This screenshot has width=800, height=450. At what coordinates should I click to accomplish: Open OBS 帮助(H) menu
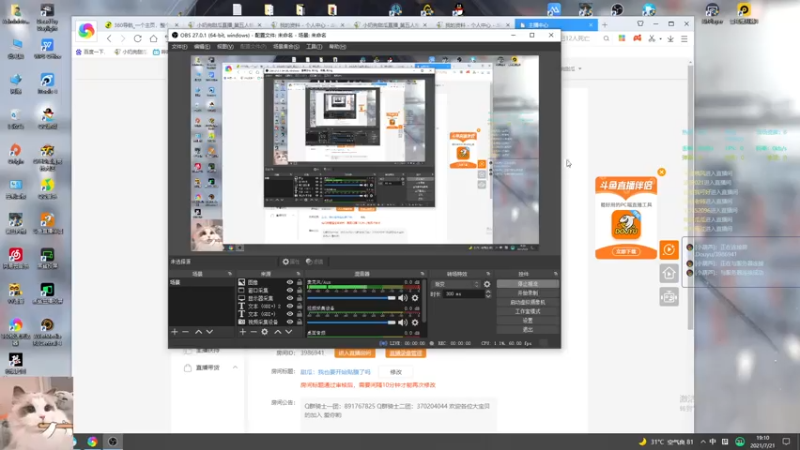337,46
